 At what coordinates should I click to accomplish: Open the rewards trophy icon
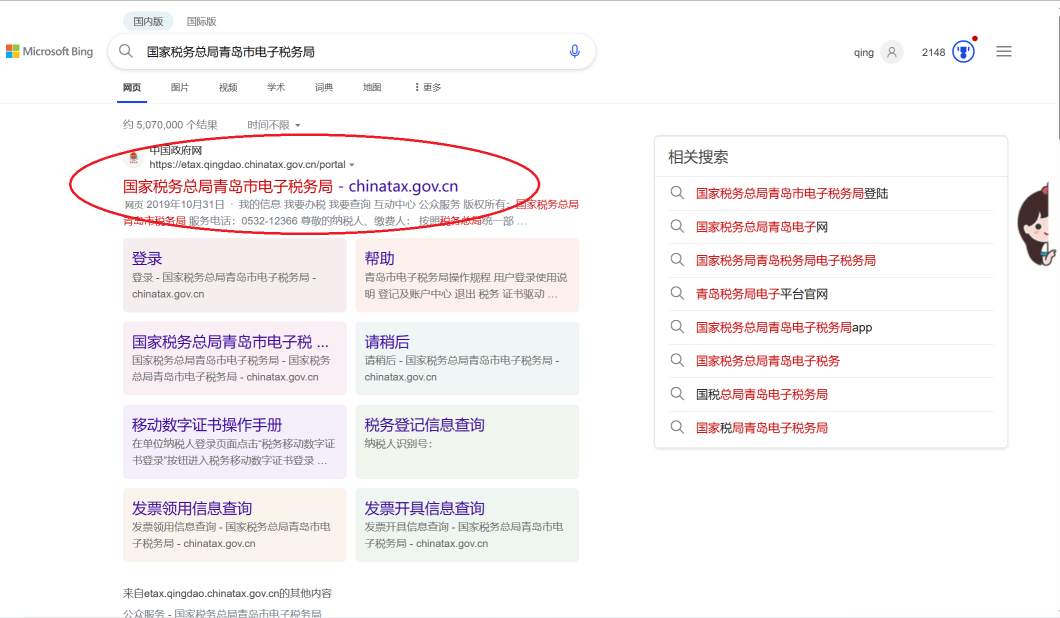(962, 52)
